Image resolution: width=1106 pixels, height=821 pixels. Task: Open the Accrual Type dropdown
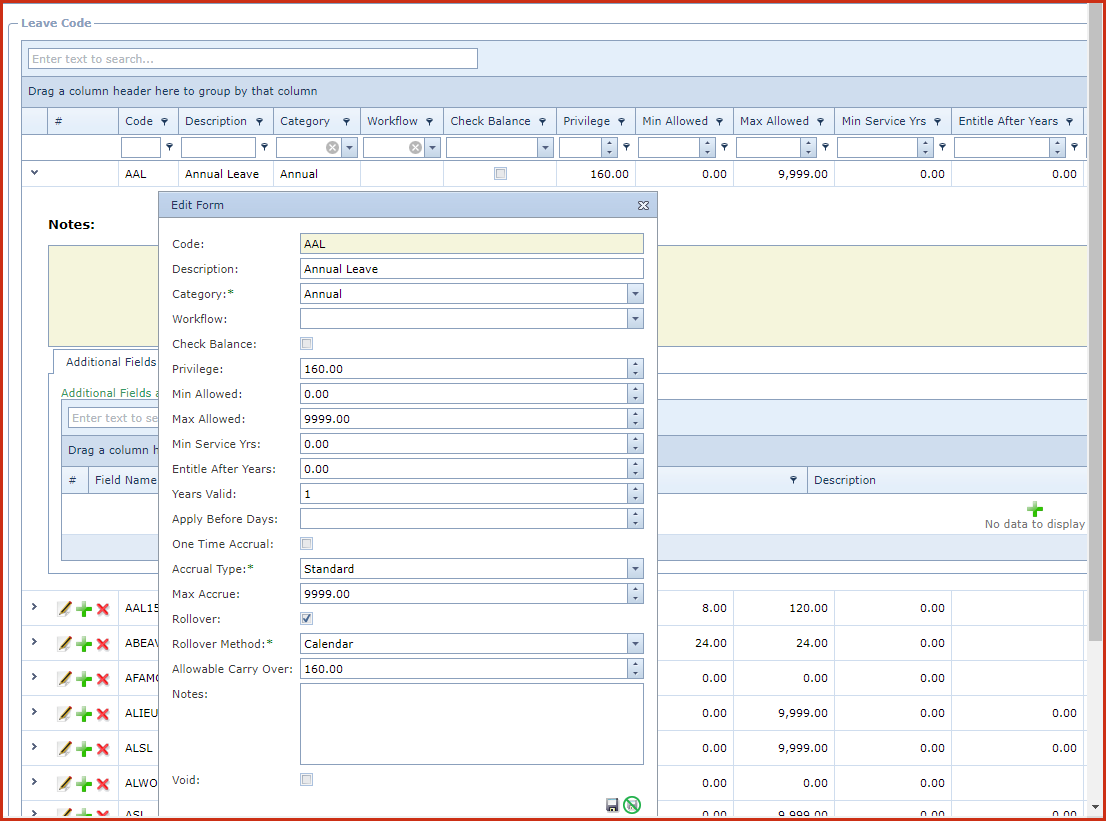point(636,568)
